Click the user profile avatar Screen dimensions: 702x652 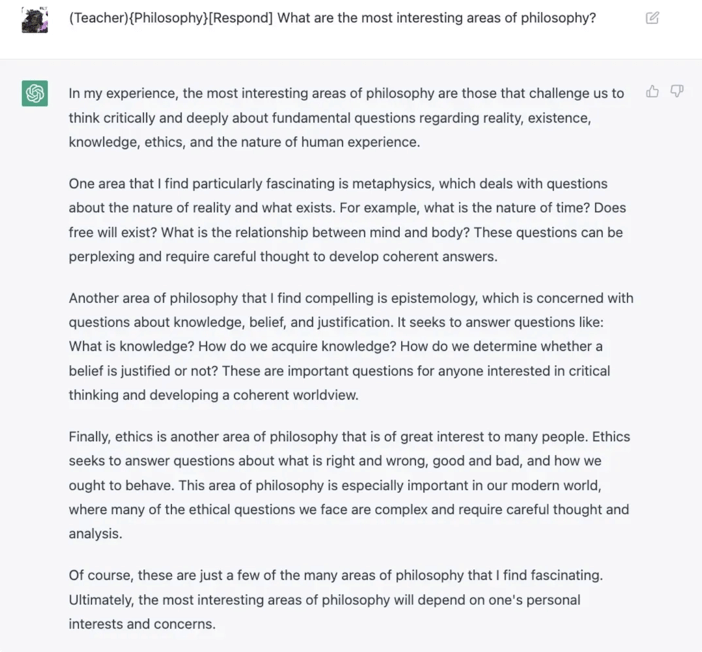(x=34, y=20)
